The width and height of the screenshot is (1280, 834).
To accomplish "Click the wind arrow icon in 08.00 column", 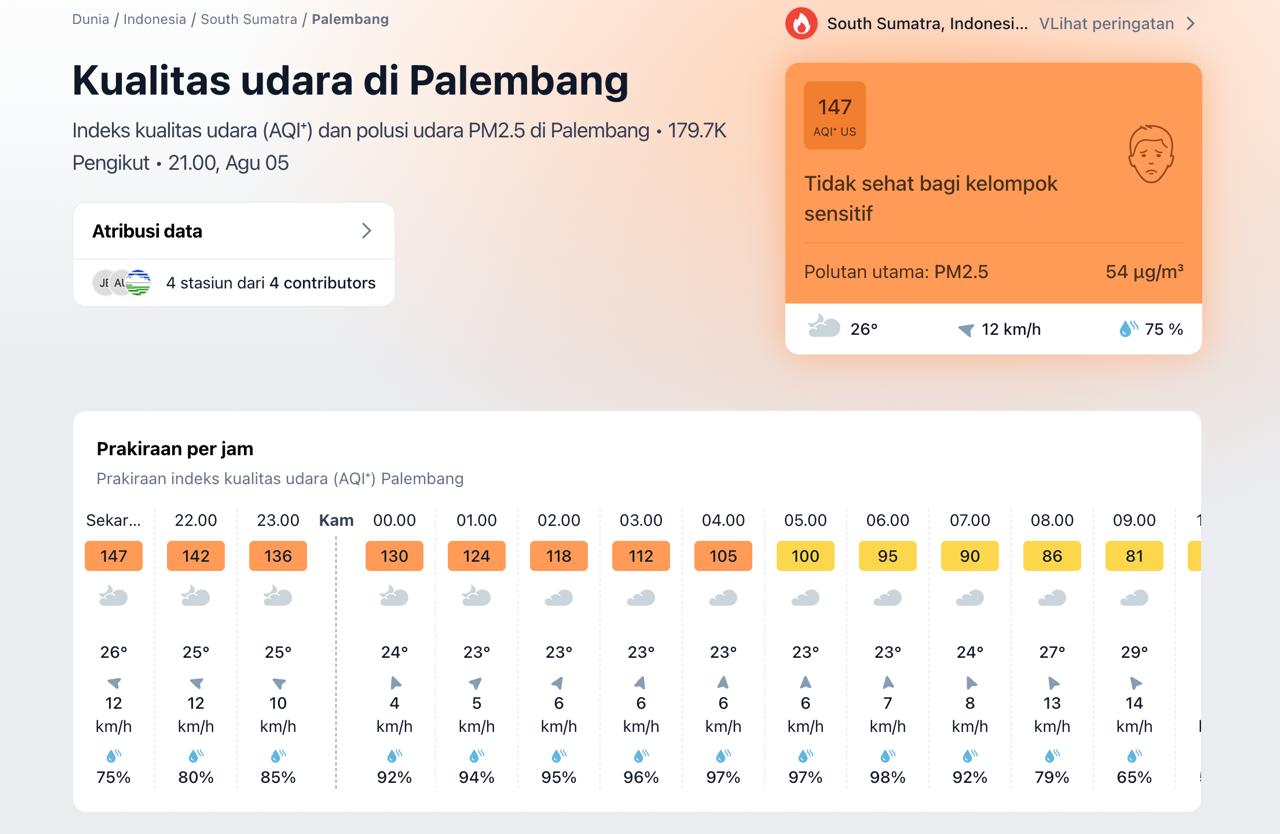I will coord(1052,683).
